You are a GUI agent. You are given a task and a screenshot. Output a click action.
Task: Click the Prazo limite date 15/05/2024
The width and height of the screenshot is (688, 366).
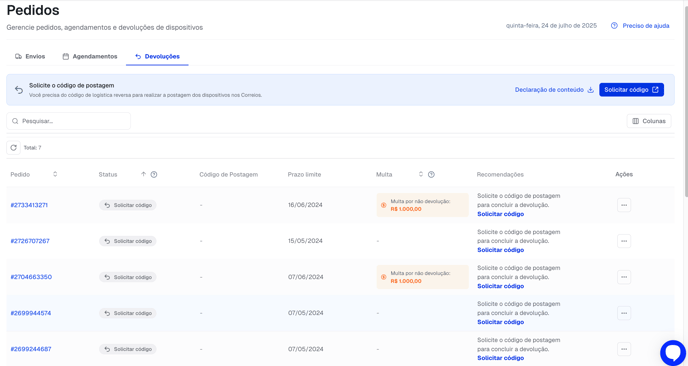(305, 241)
